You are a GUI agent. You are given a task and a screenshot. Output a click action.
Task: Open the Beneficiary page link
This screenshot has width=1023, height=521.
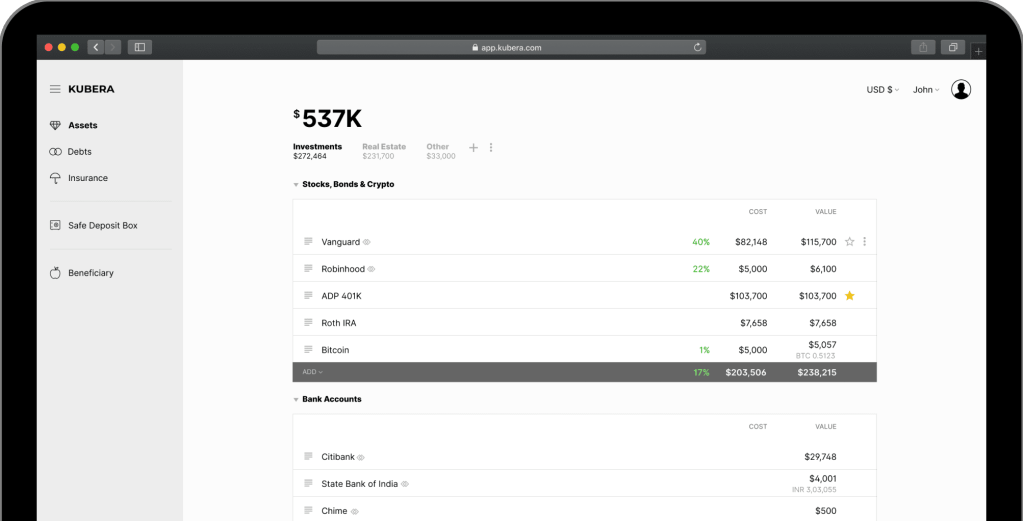pos(90,273)
